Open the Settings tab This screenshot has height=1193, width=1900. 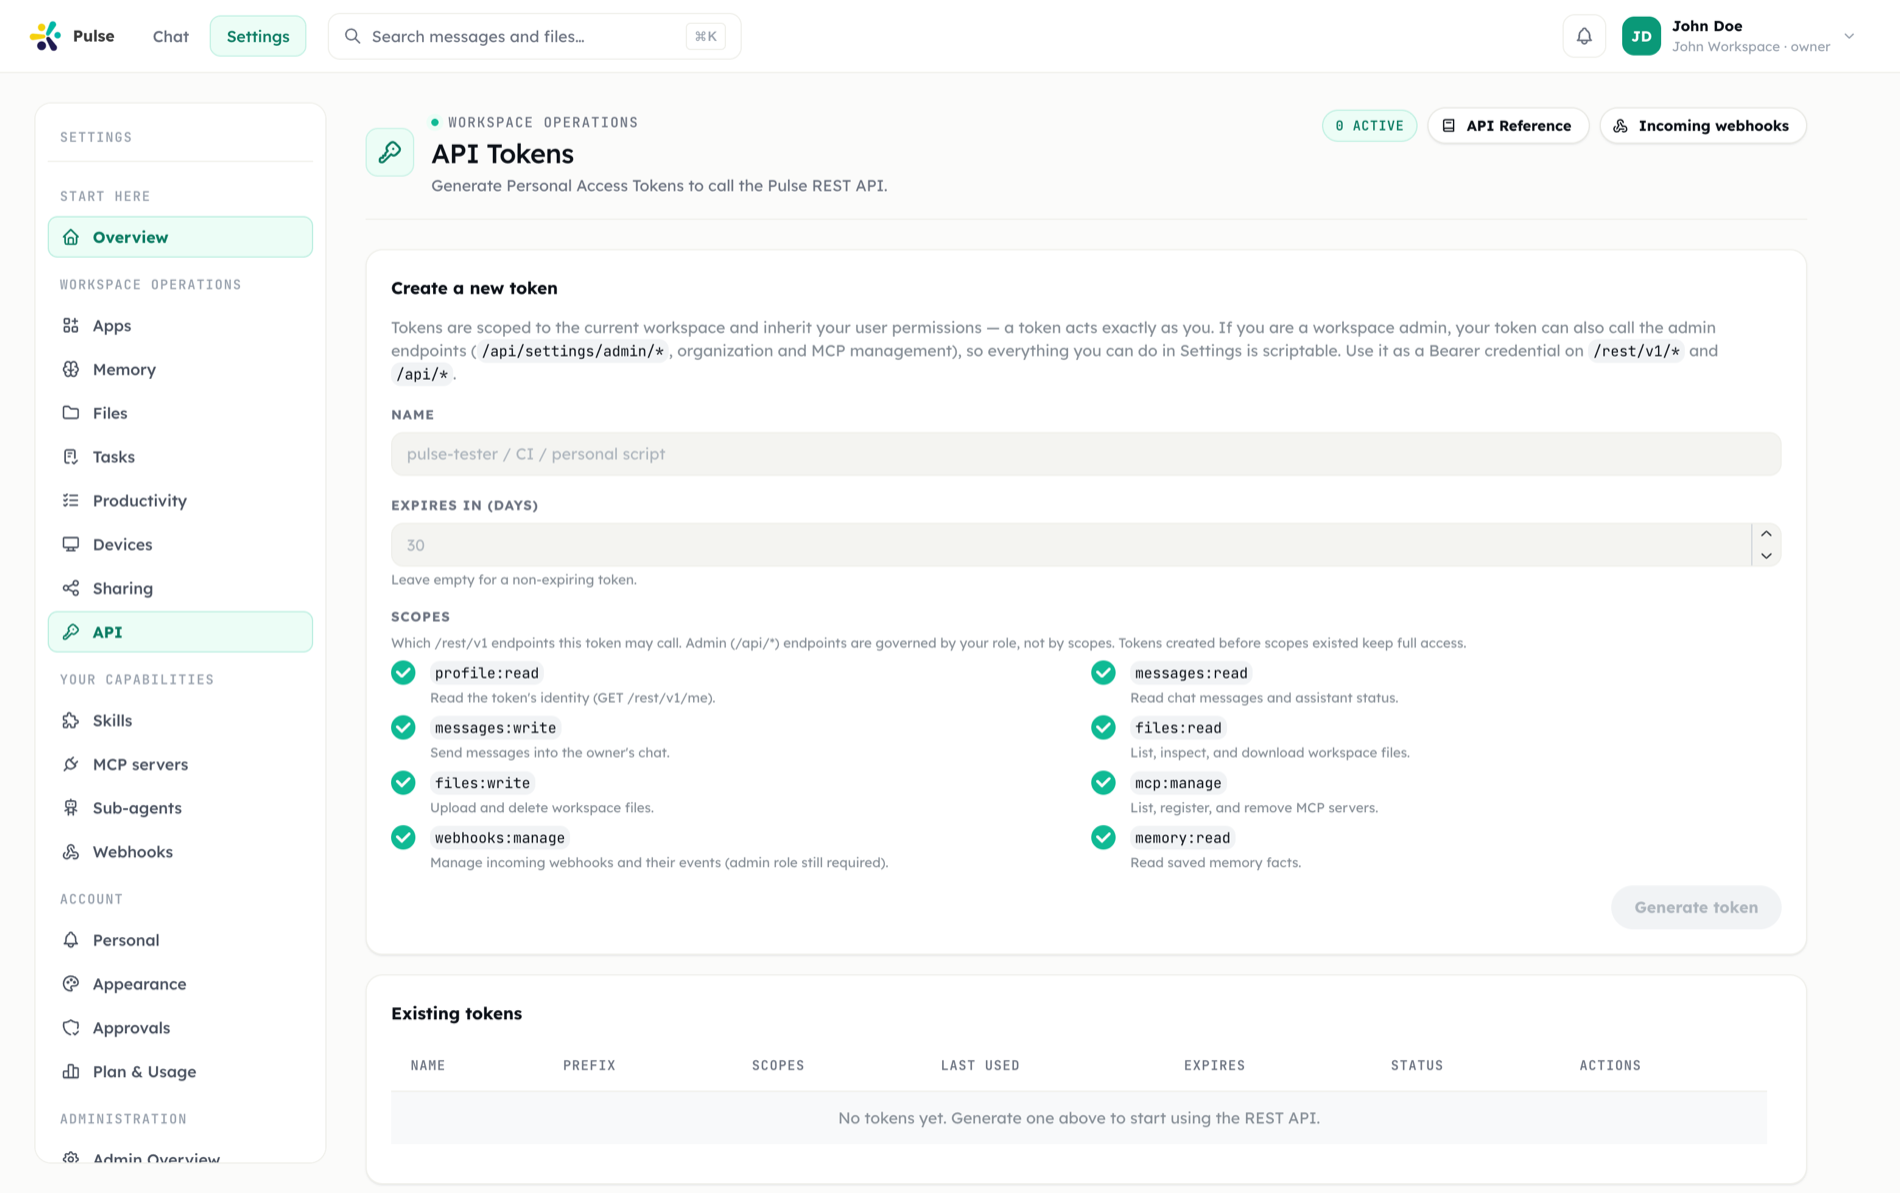point(258,36)
